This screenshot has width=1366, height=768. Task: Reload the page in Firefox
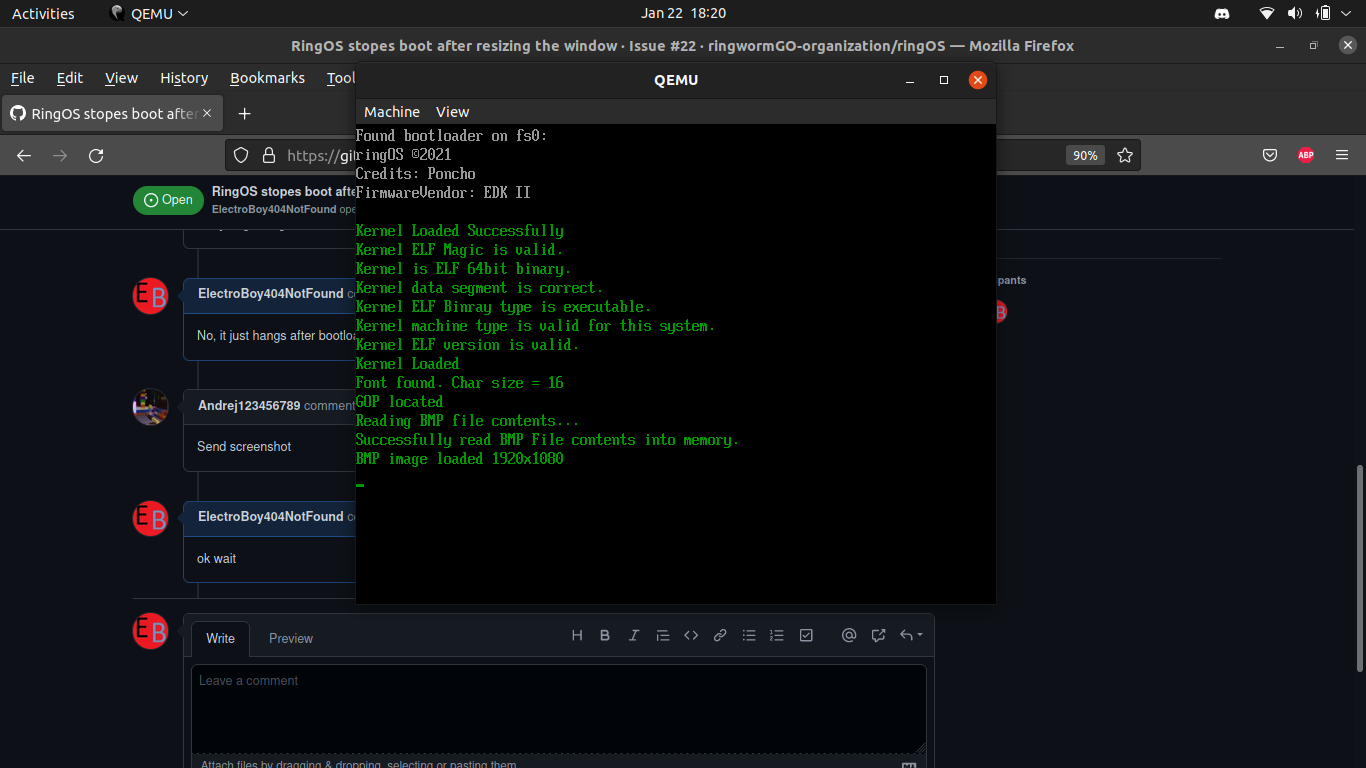click(x=96, y=155)
